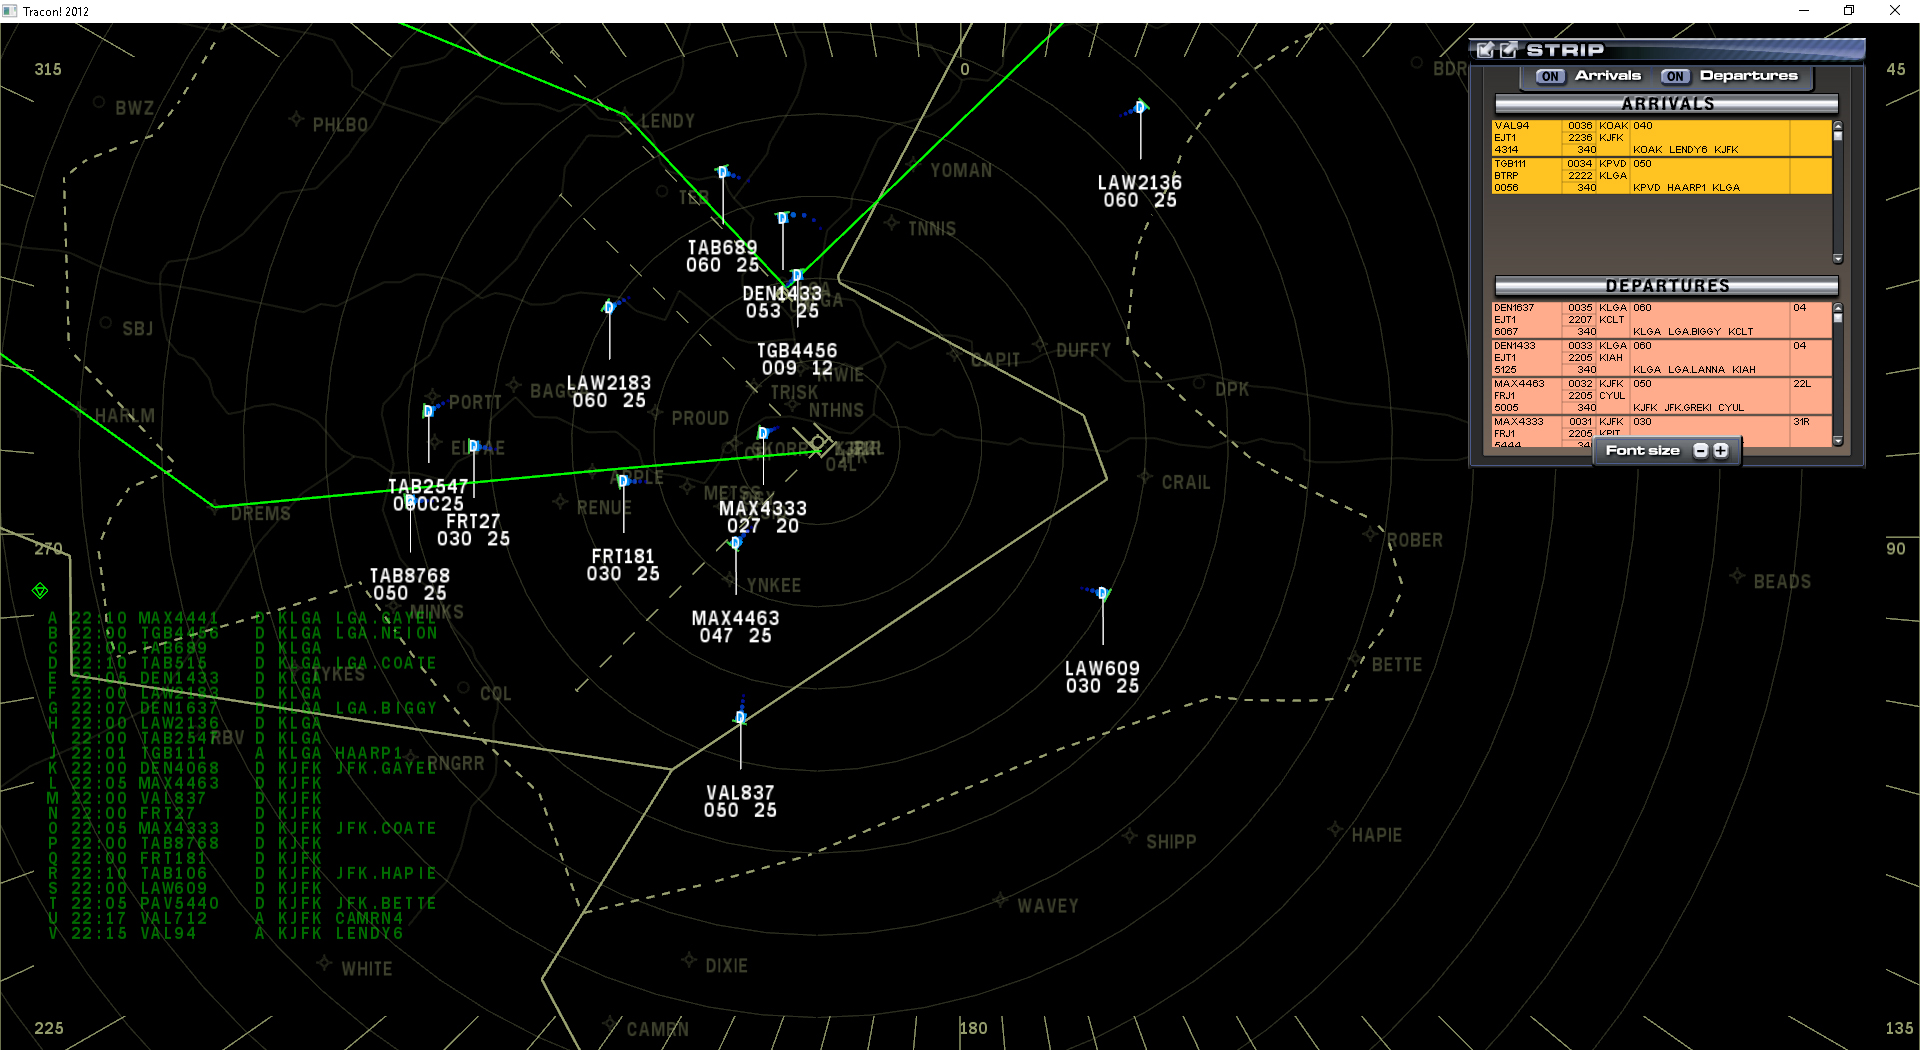Viewport: 1920px width, 1050px height.
Task: Click the first pop-out icon beside STRIP title
Action: coord(1486,50)
